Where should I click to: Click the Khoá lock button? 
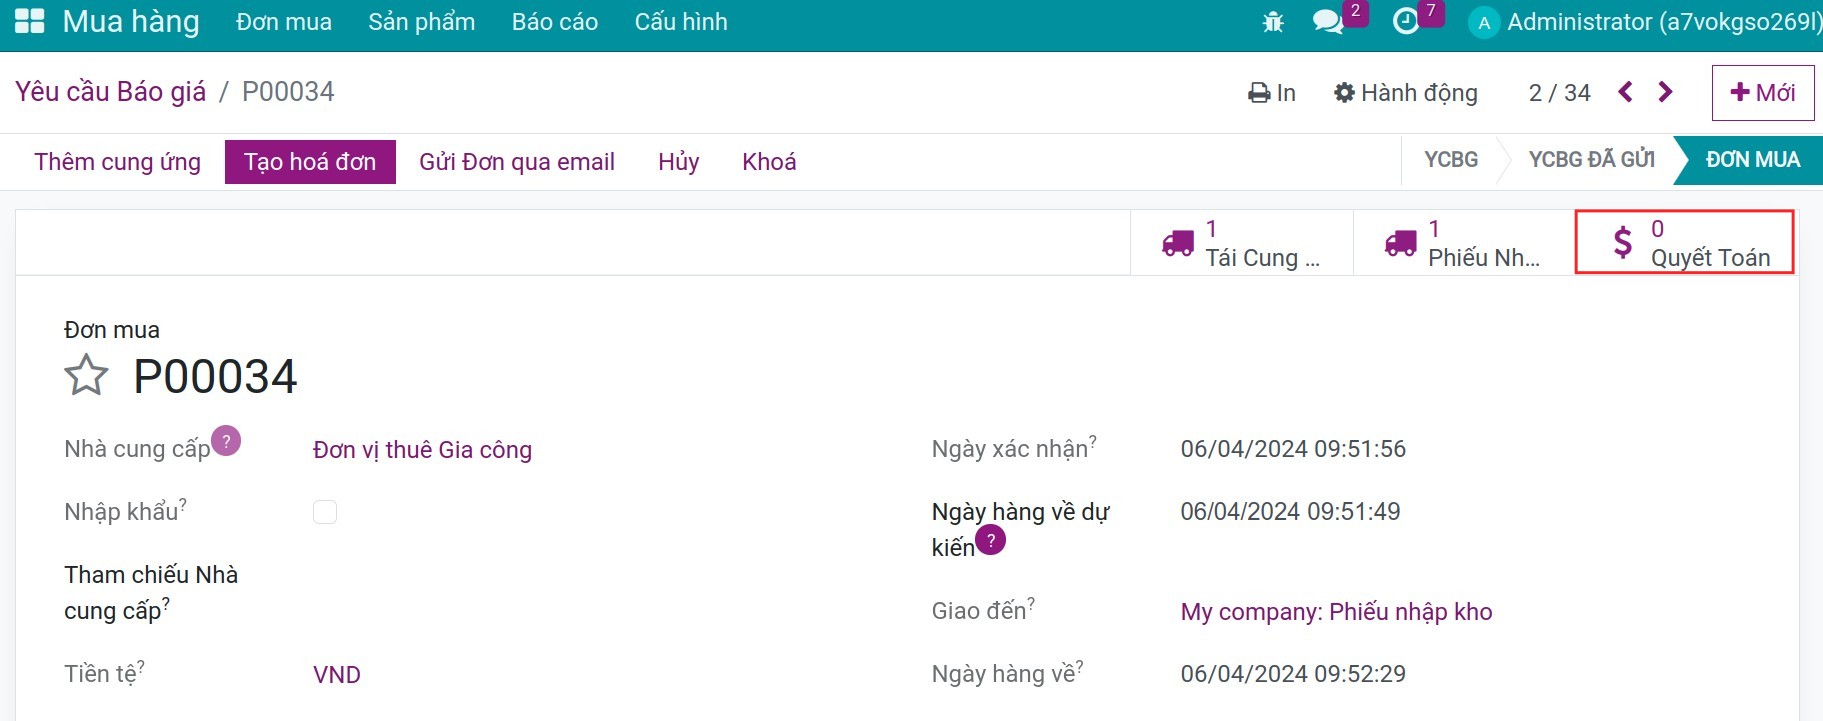tap(769, 162)
